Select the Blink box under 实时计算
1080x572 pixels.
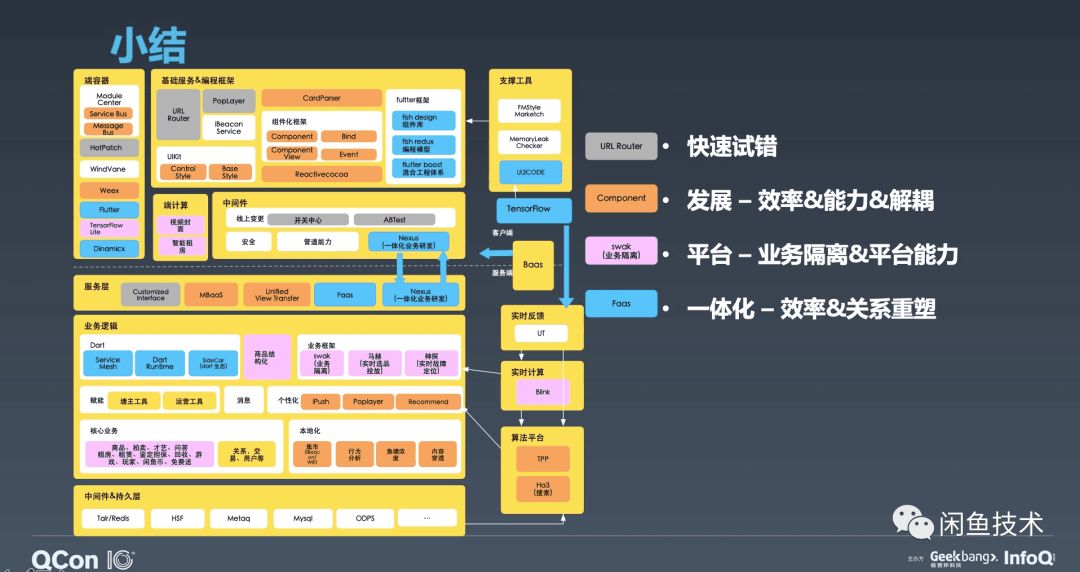[543, 391]
